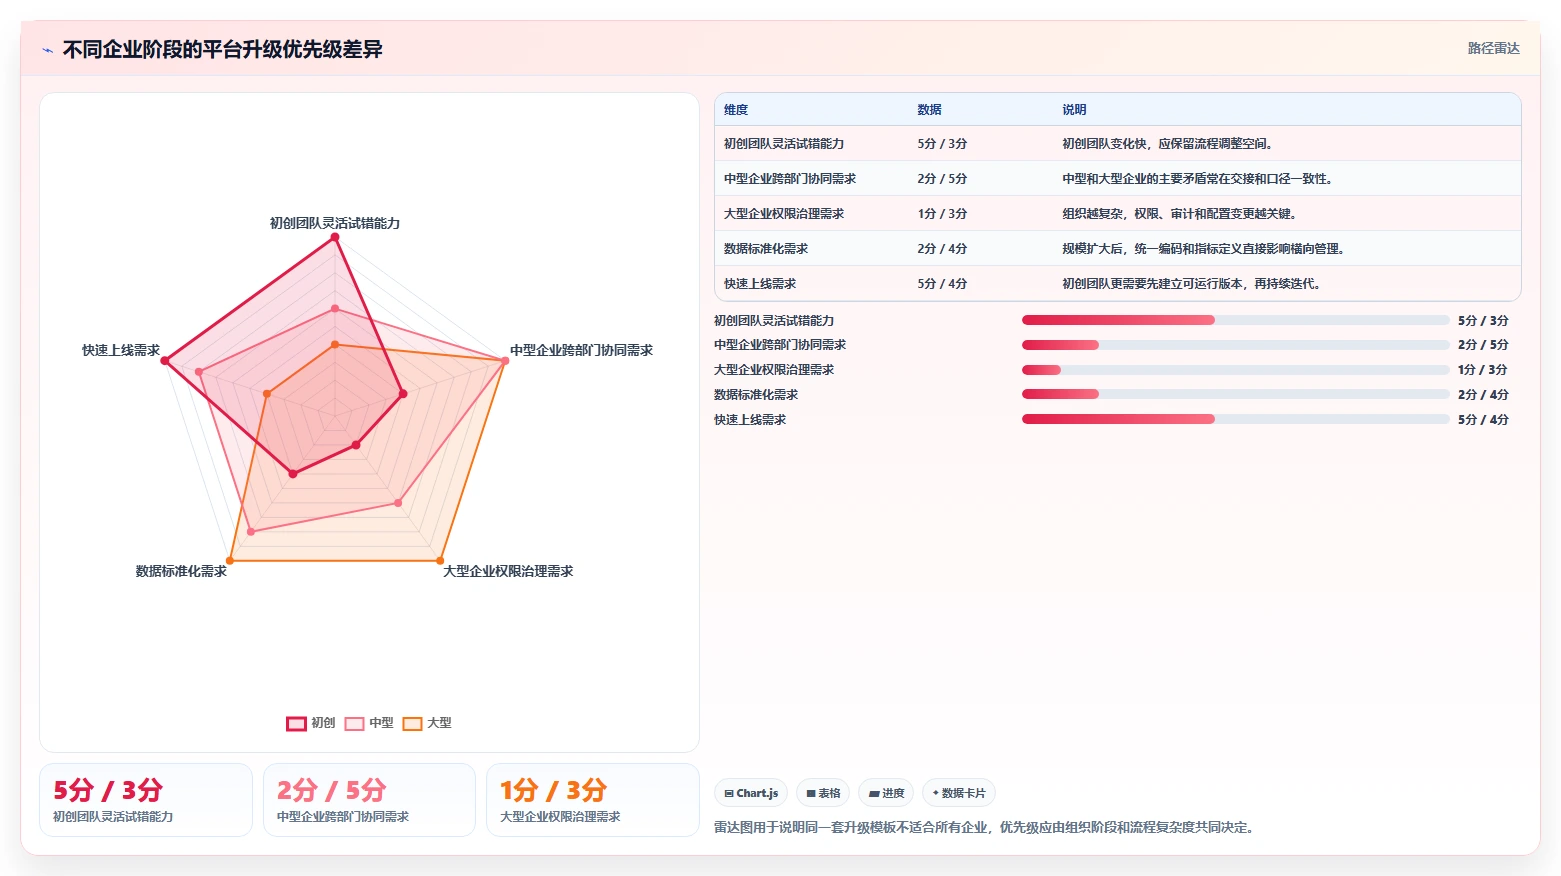Click the 大型 data point on the 大型企业权限治理需求 axis
1561x876 pixels.
pos(440,560)
